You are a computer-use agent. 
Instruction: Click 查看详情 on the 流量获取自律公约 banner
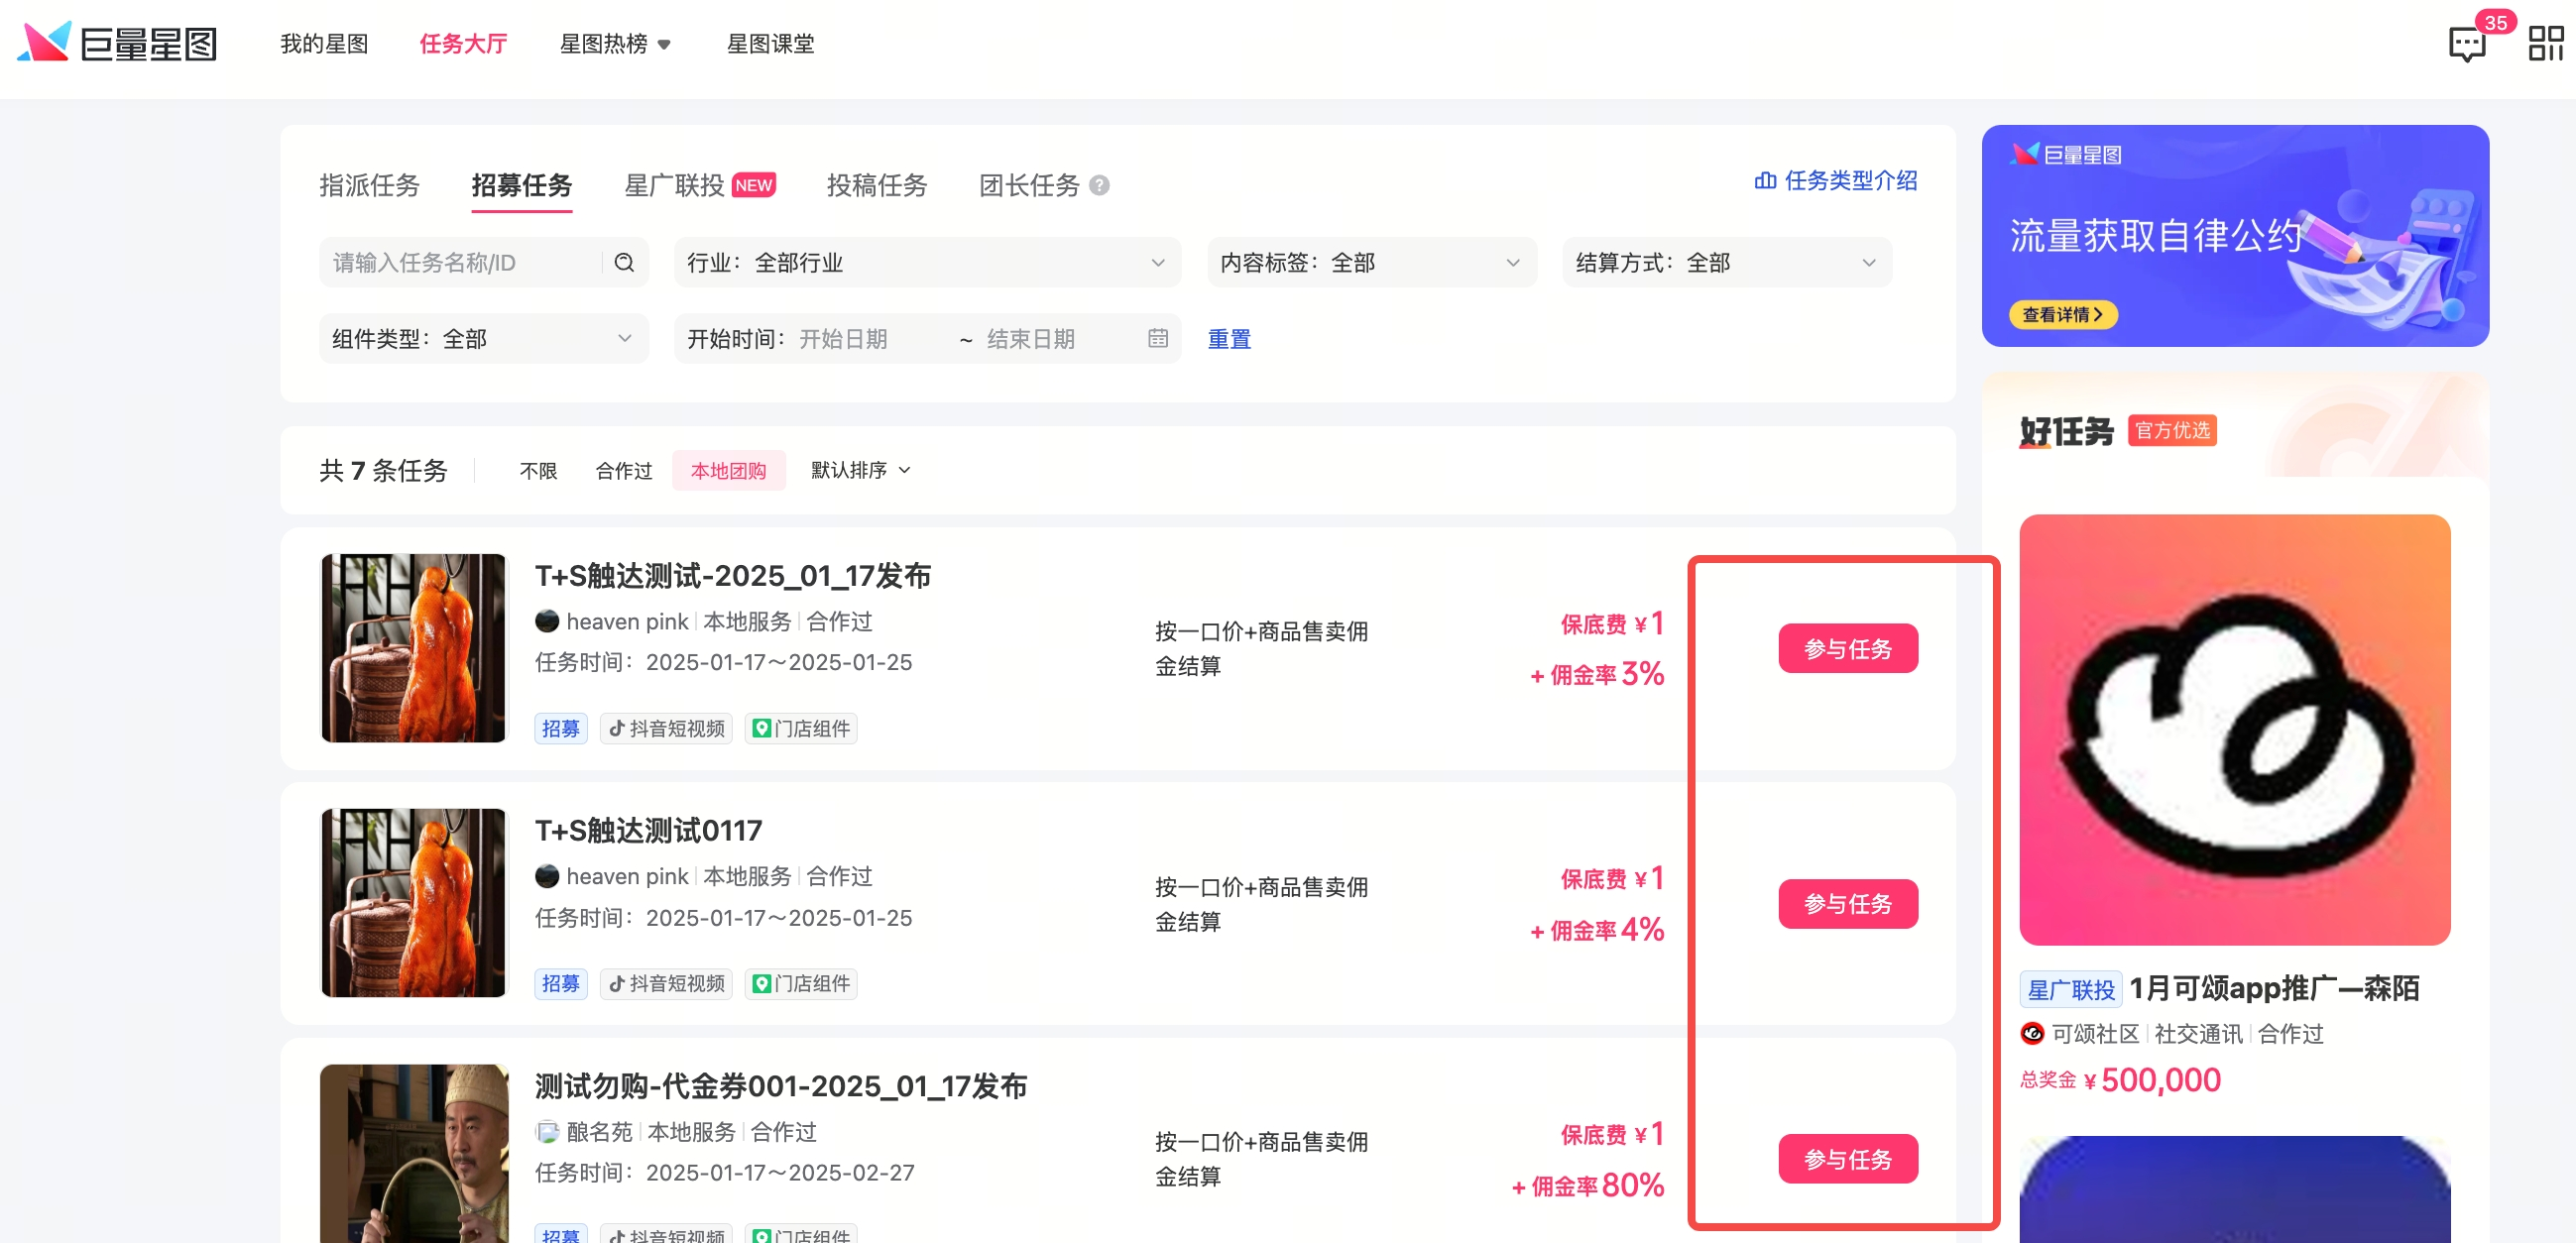point(2063,314)
